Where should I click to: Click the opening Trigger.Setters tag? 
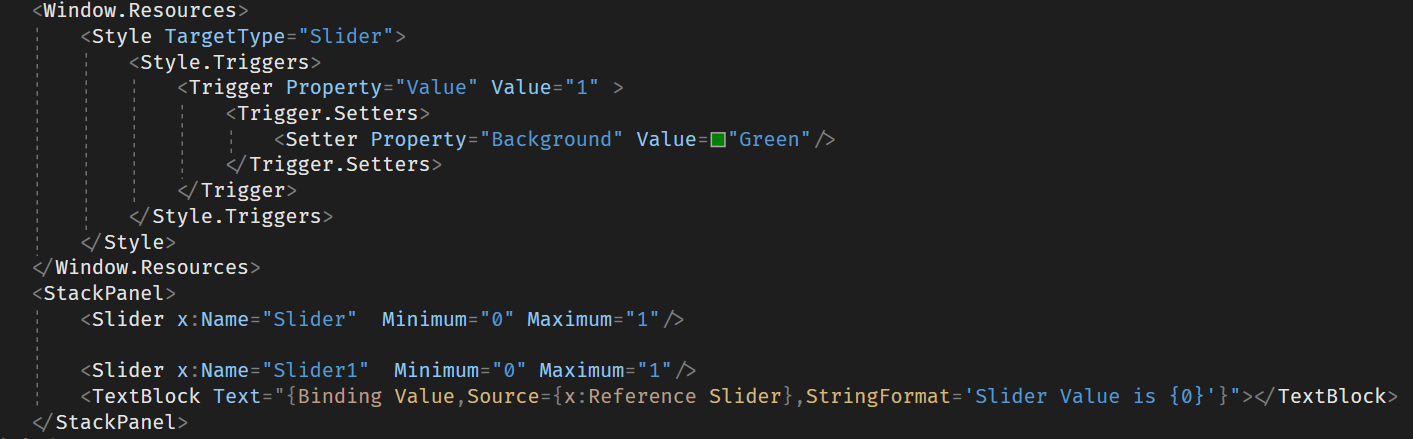[328, 113]
